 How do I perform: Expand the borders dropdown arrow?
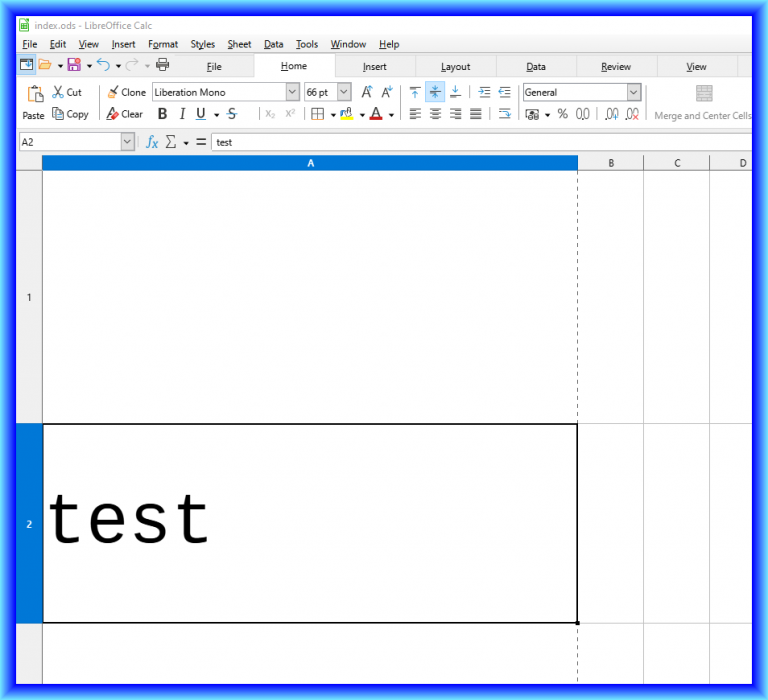(333, 115)
